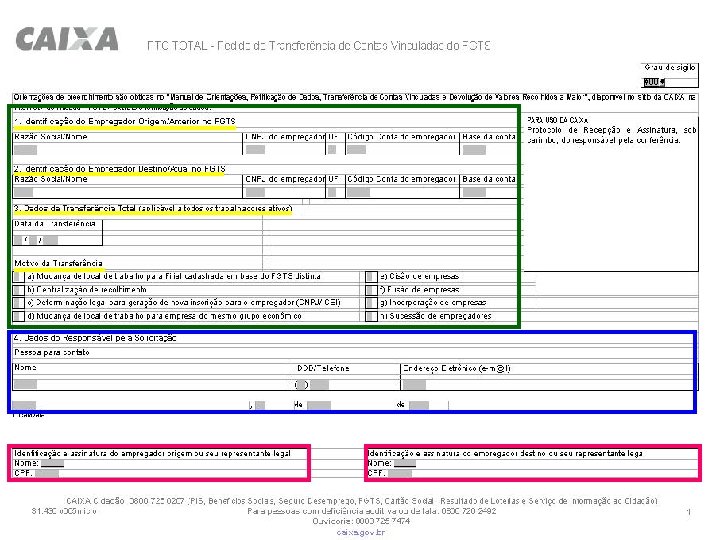Click the 'CAIXA Cidadão' footer line
Viewport: 720px width, 540px height.
click(x=362, y=501)
